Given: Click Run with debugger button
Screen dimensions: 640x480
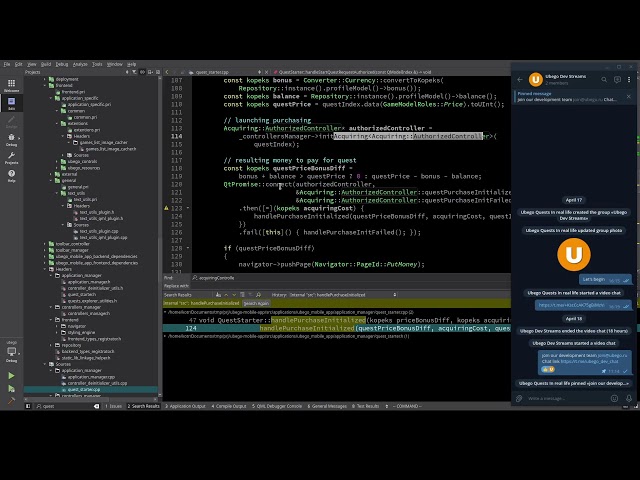Looking at the screenshot, I should point(11,389).
